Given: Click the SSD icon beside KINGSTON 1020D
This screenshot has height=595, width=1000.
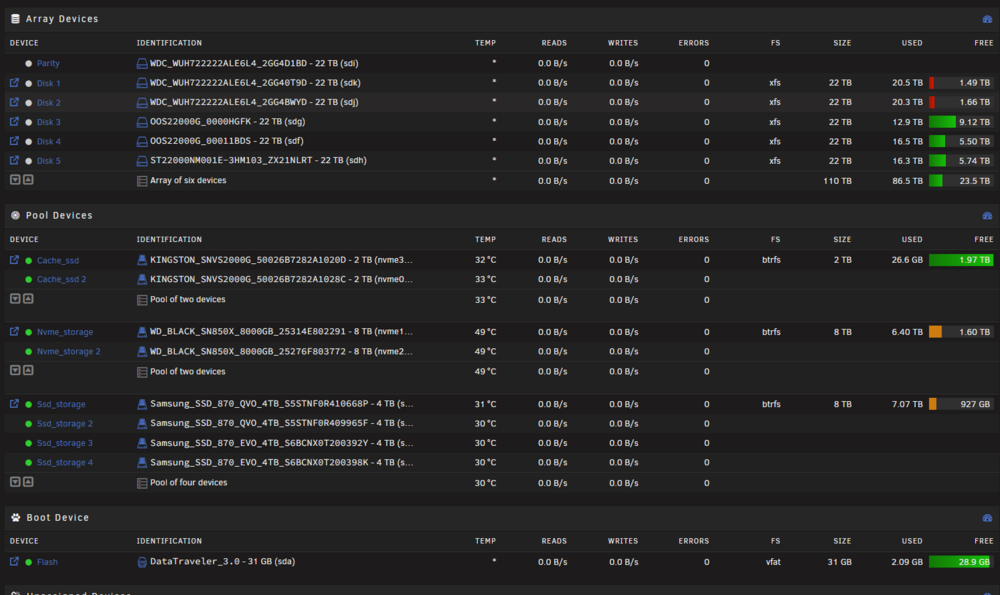Looking at the screenshot, I should coord(142,260).
